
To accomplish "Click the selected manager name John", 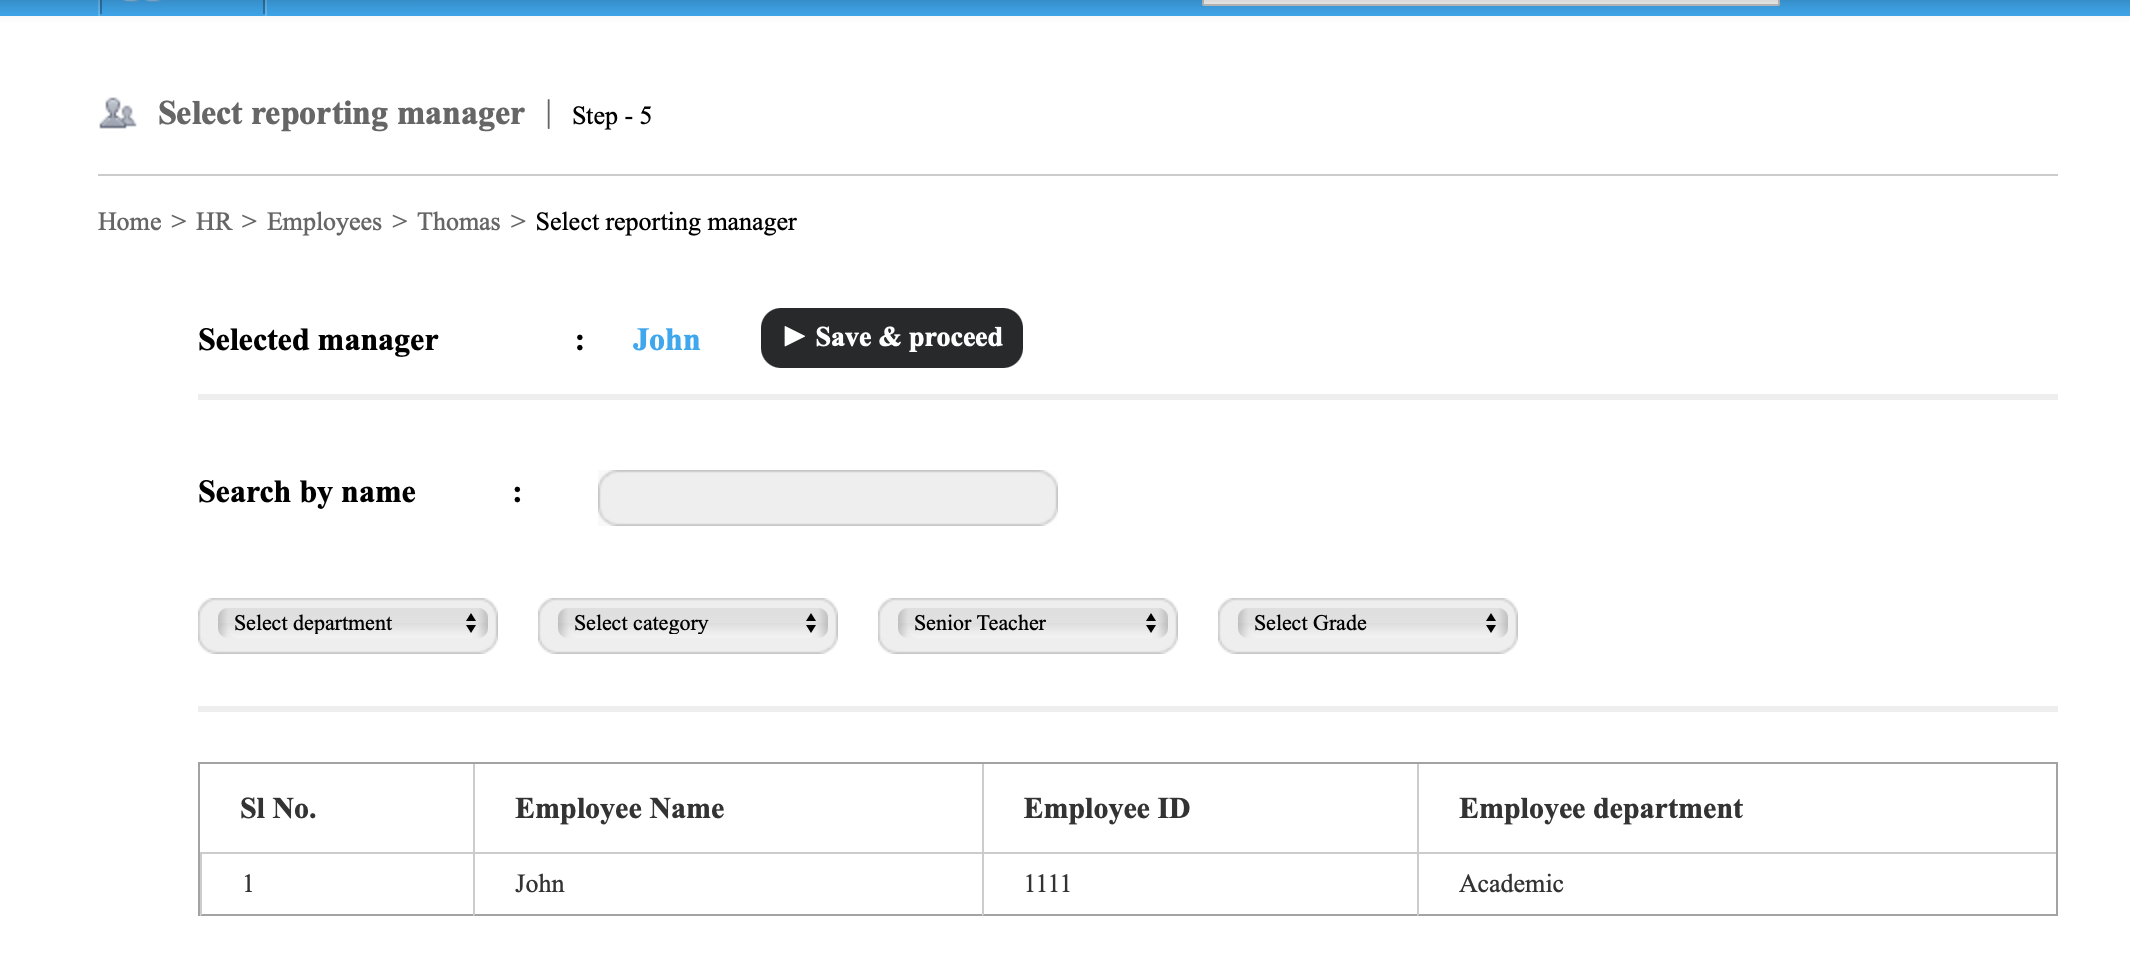I will point(666,340).
